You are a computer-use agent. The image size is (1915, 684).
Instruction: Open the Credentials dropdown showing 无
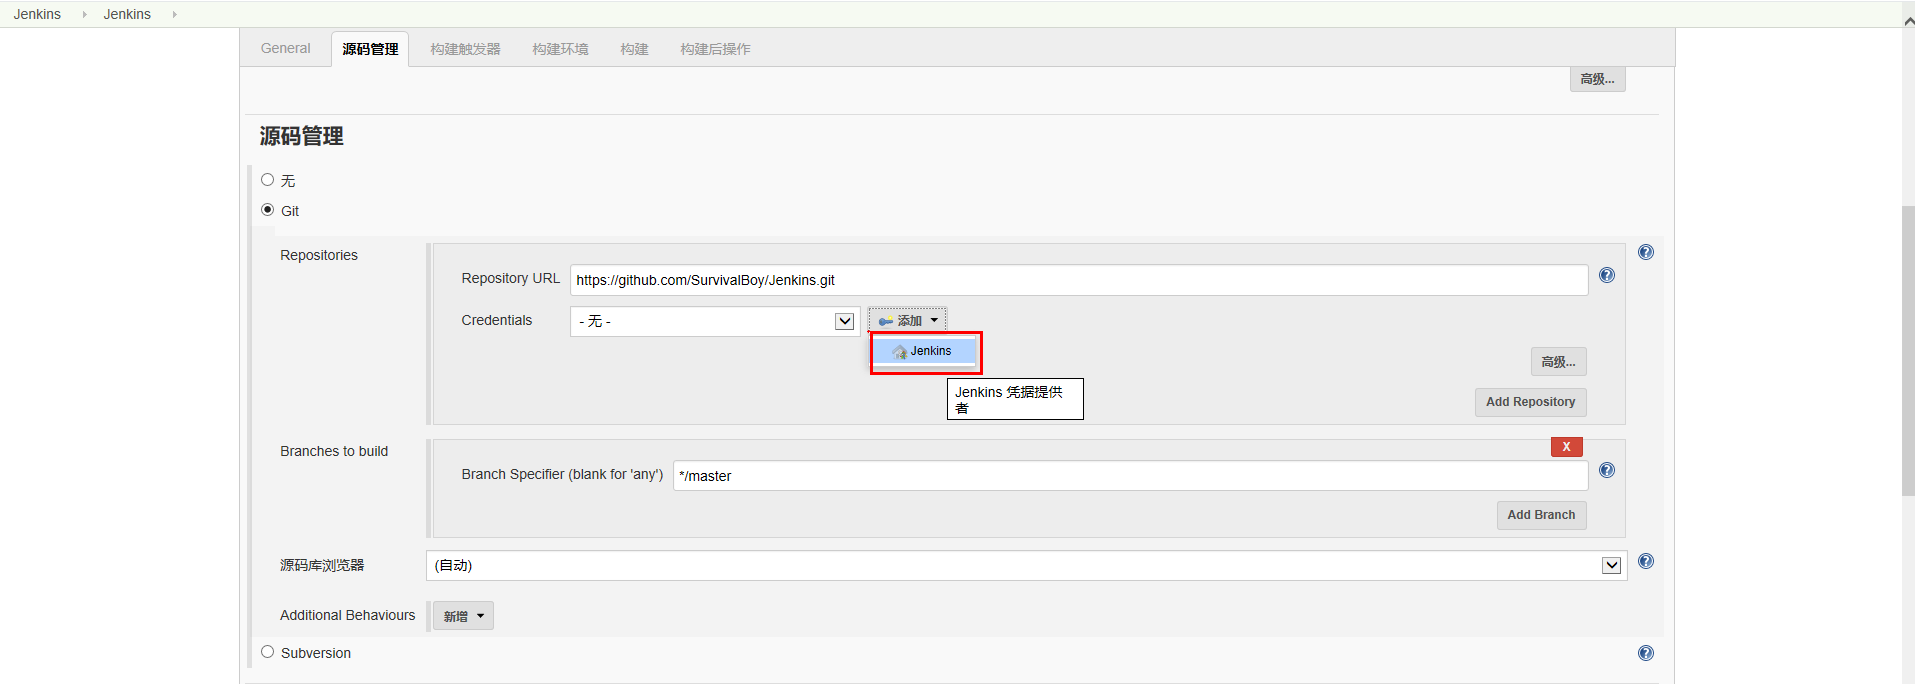point(715,321)
